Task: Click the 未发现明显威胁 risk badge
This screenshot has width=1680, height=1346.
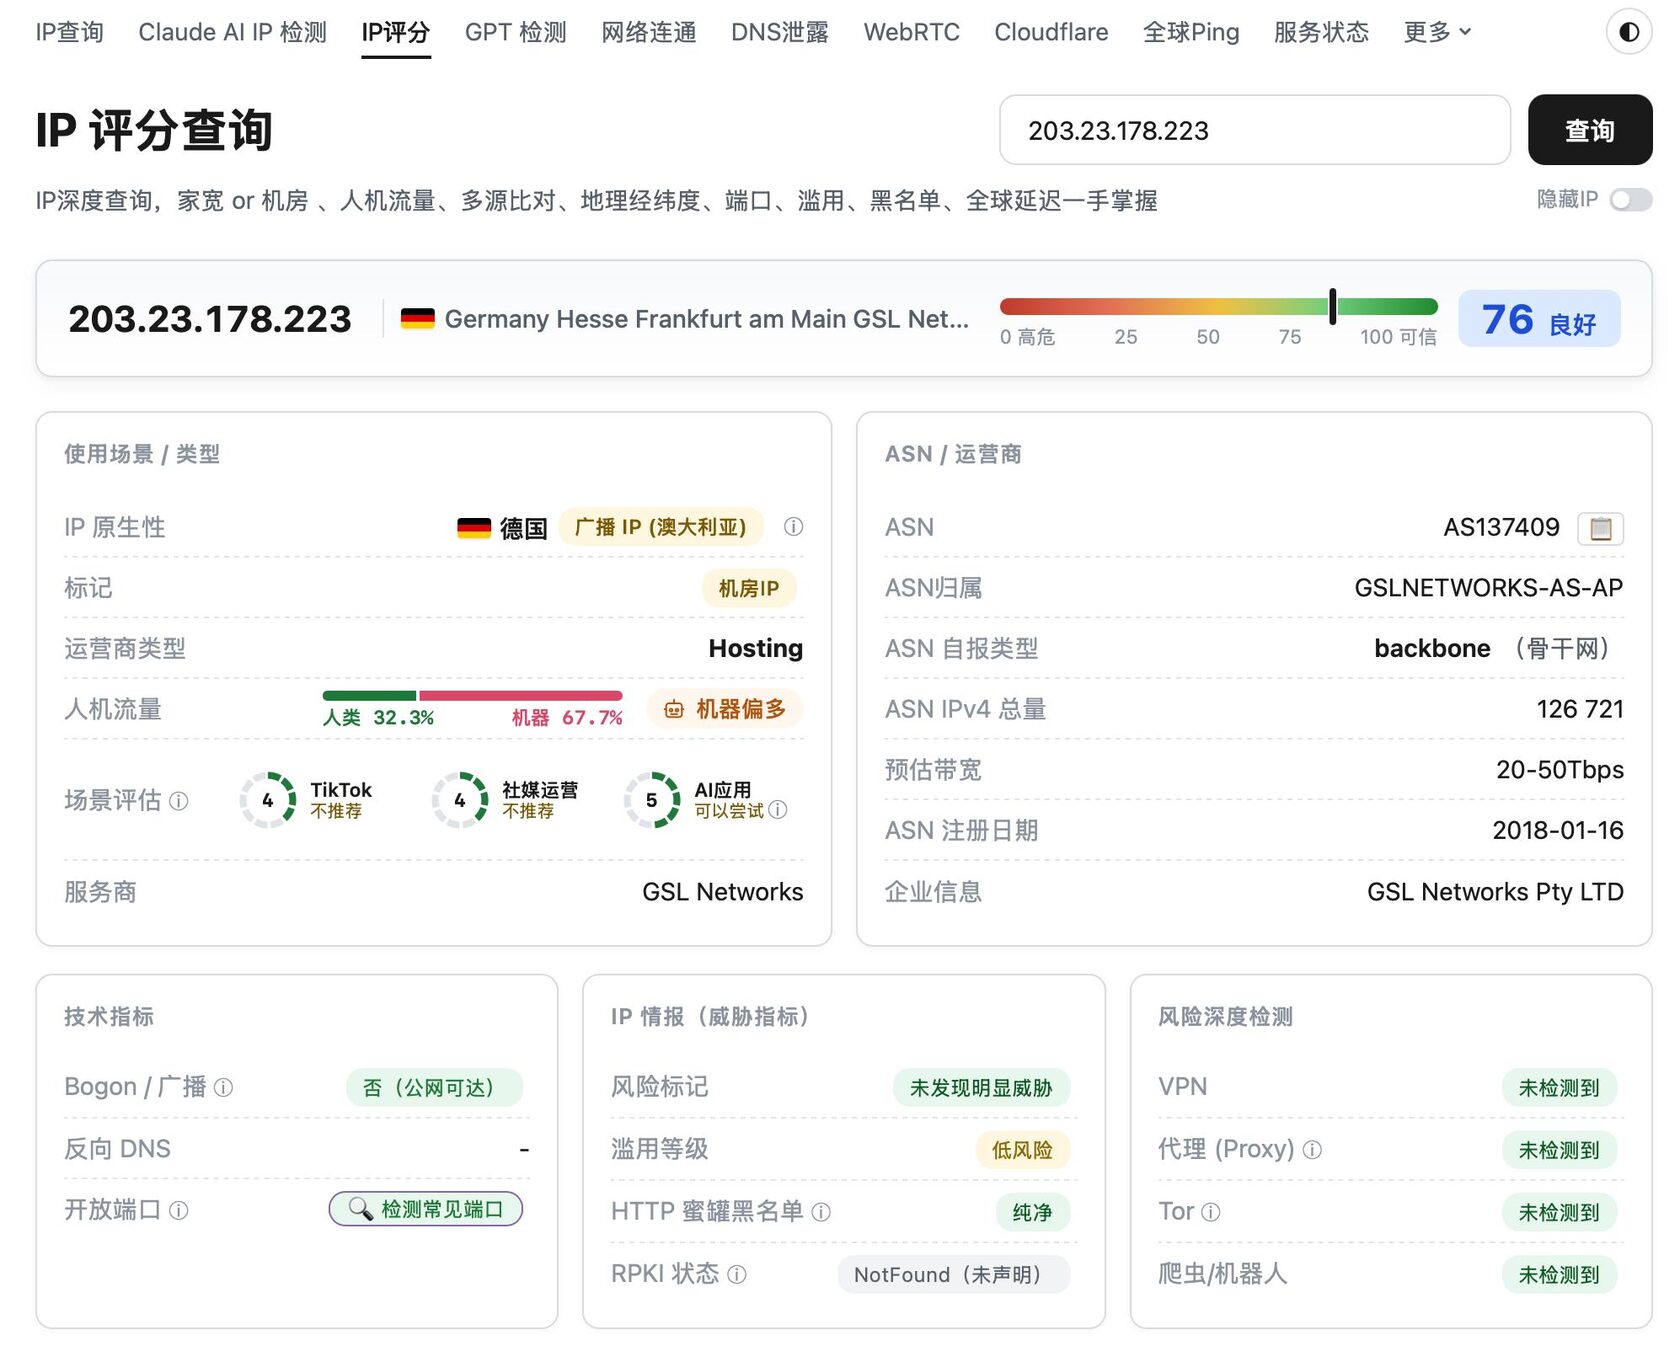Action: (981, 1087)
